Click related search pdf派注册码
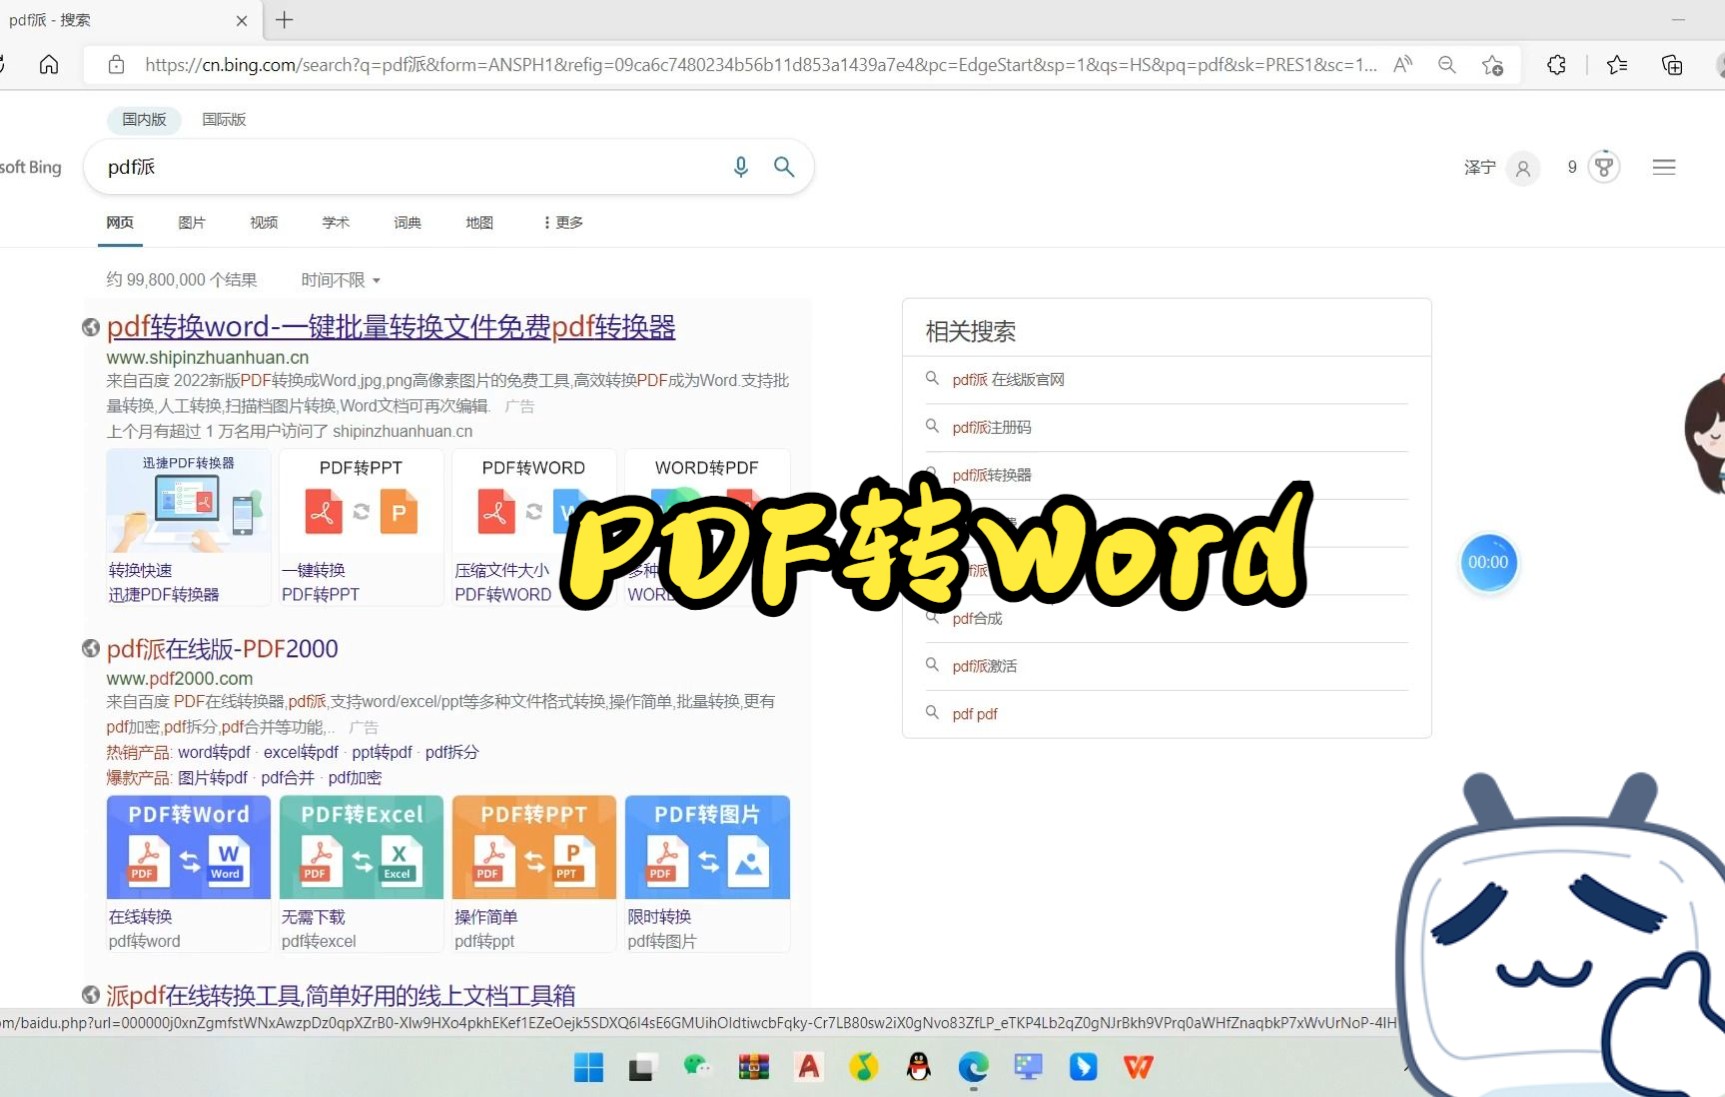This screenshot has height=1097, width=1725. (991, 427)
